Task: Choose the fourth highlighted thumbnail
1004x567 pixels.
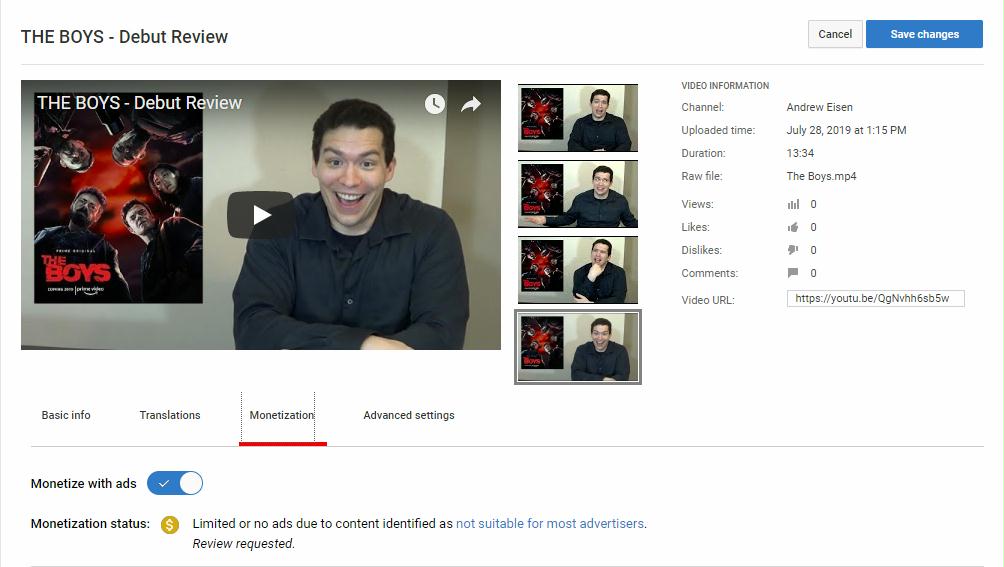Action: pyautogui.click(x=578, y=347)
